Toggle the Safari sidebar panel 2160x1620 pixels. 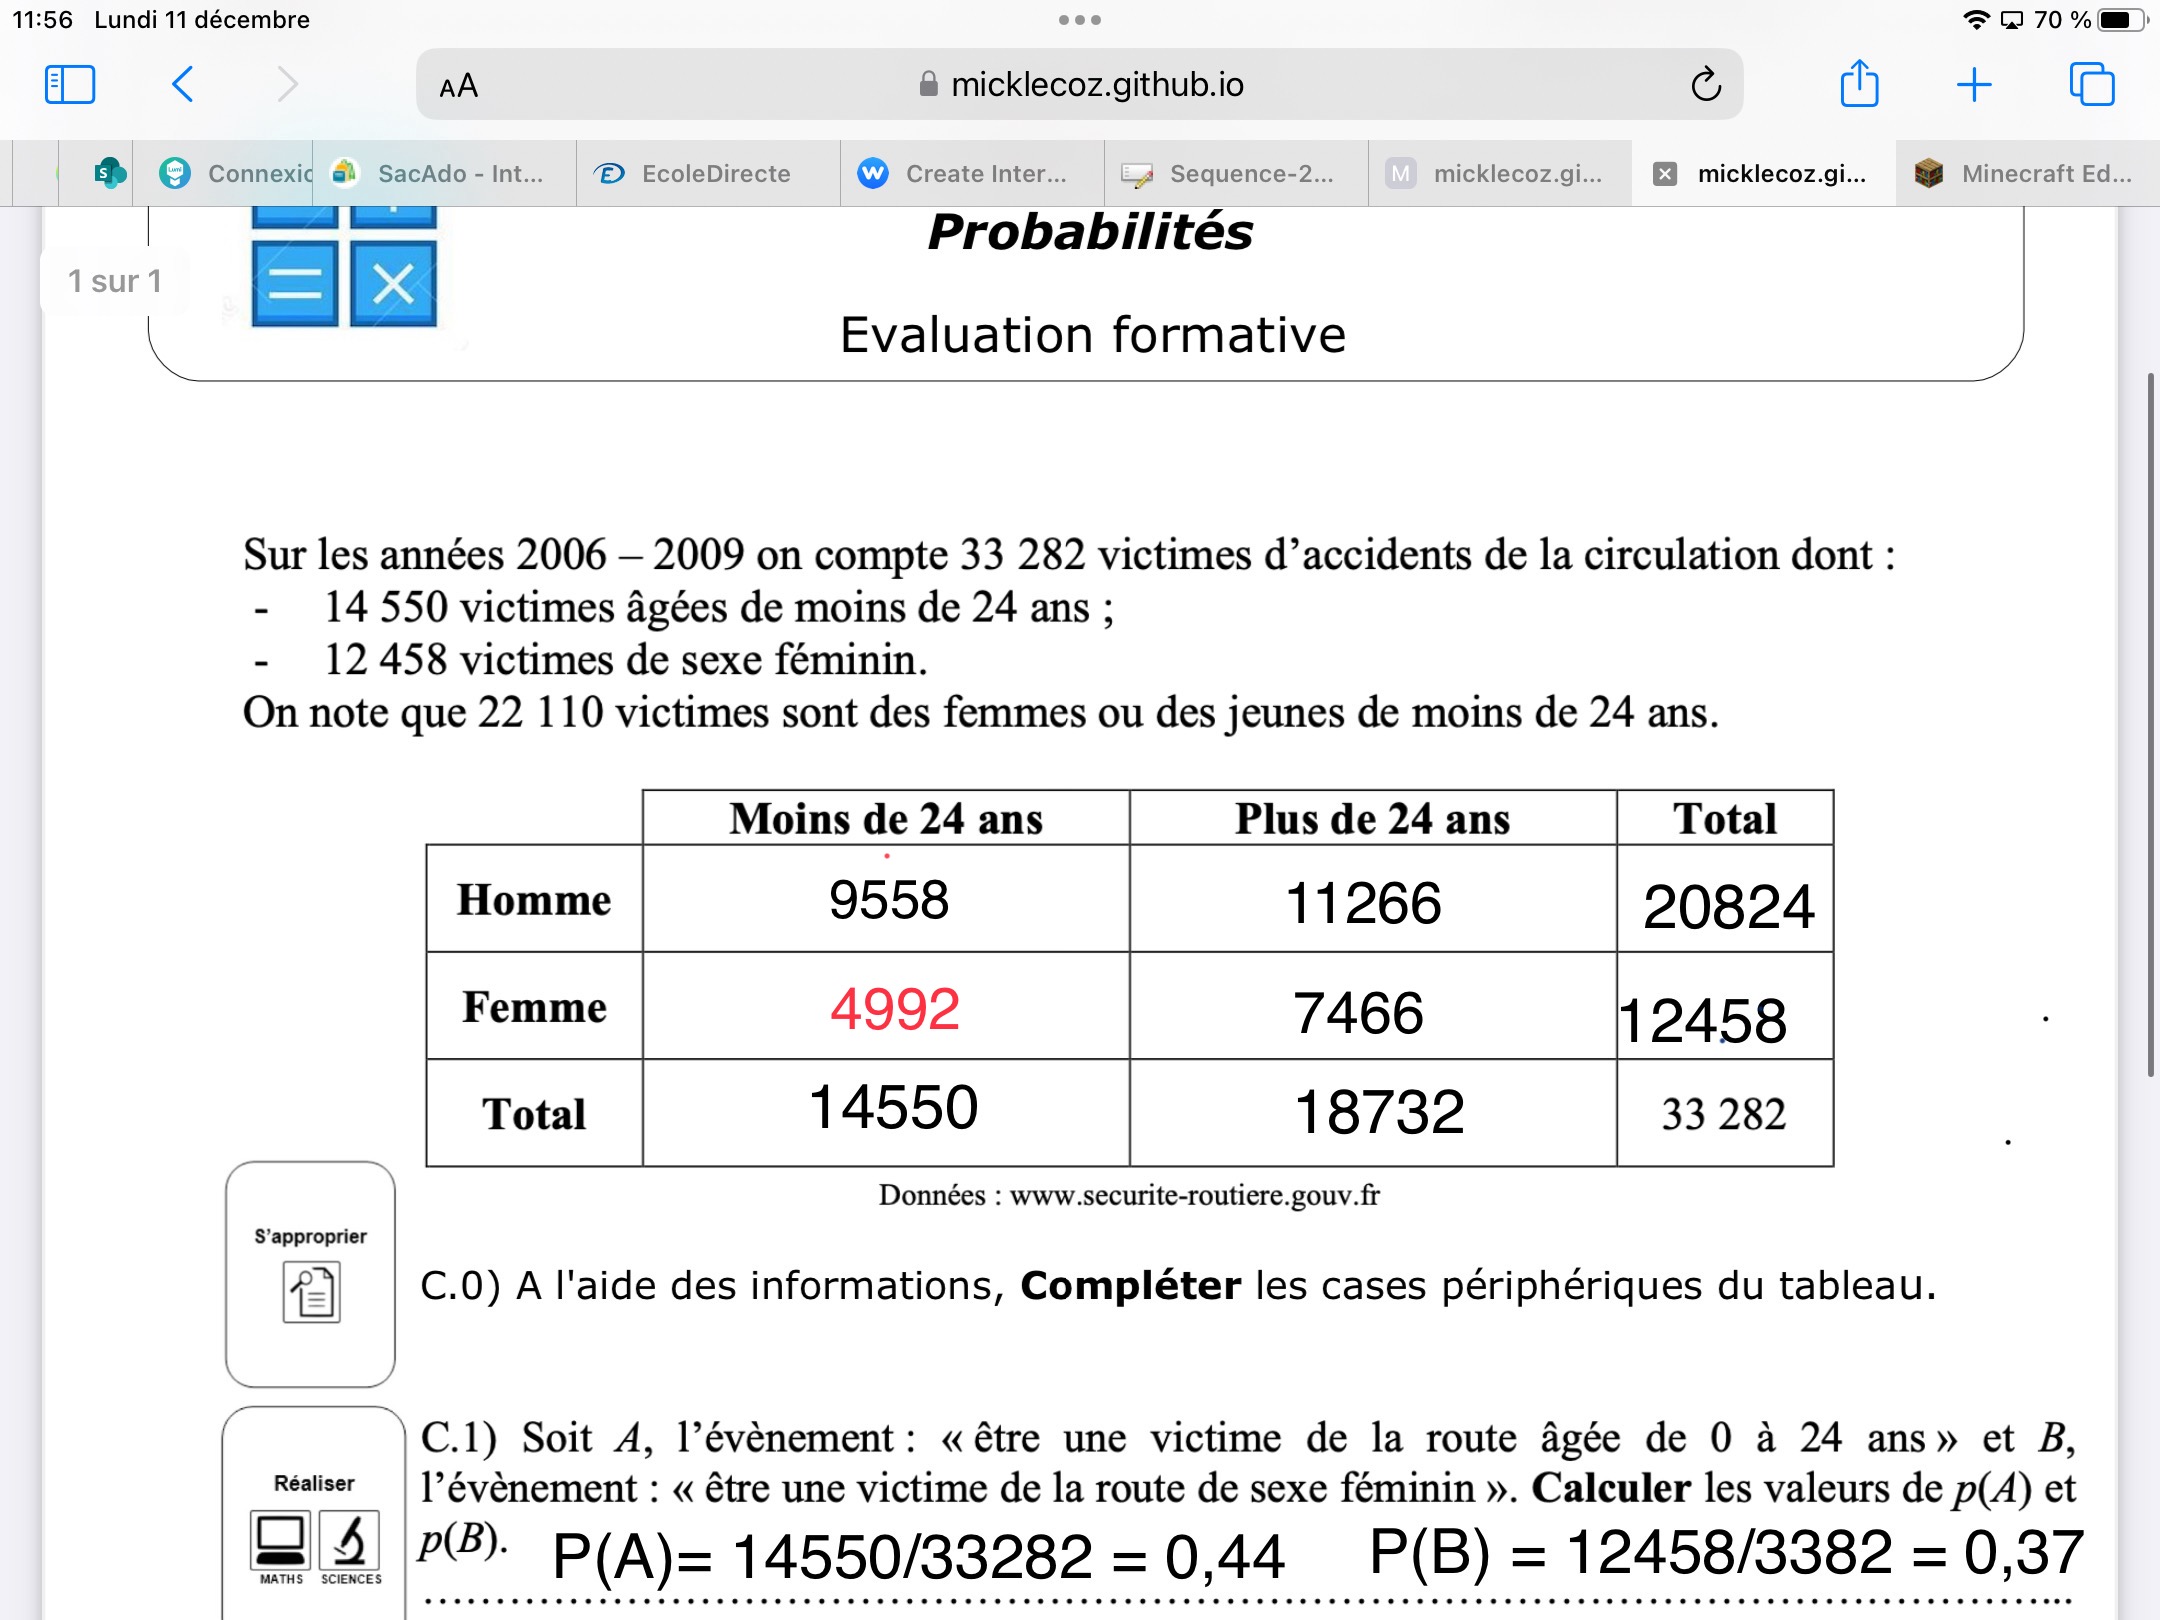tap(70, 85)
